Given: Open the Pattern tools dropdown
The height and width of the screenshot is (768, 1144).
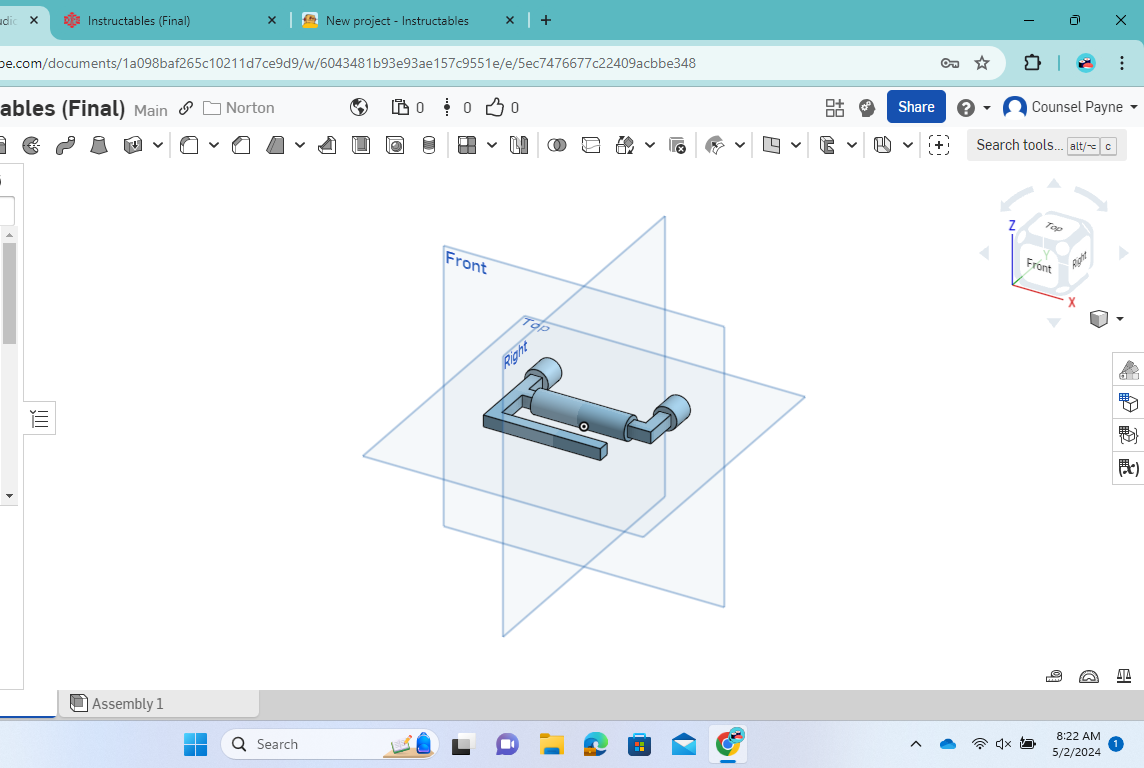Looking at the screenshot, I should pos(492,145).
